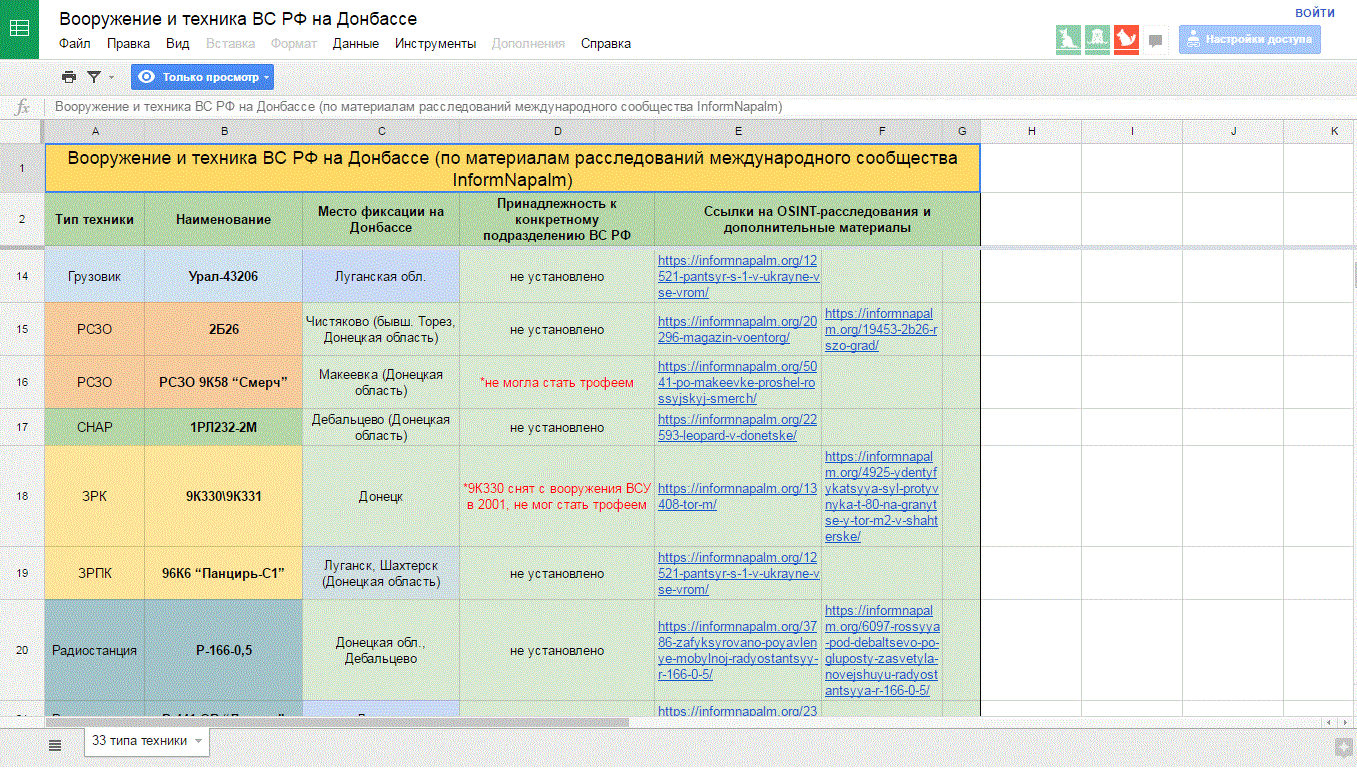Open the Инструменты menu
Image resolution: width=1357 pixels, height=769 pixels.
point(435,43)
